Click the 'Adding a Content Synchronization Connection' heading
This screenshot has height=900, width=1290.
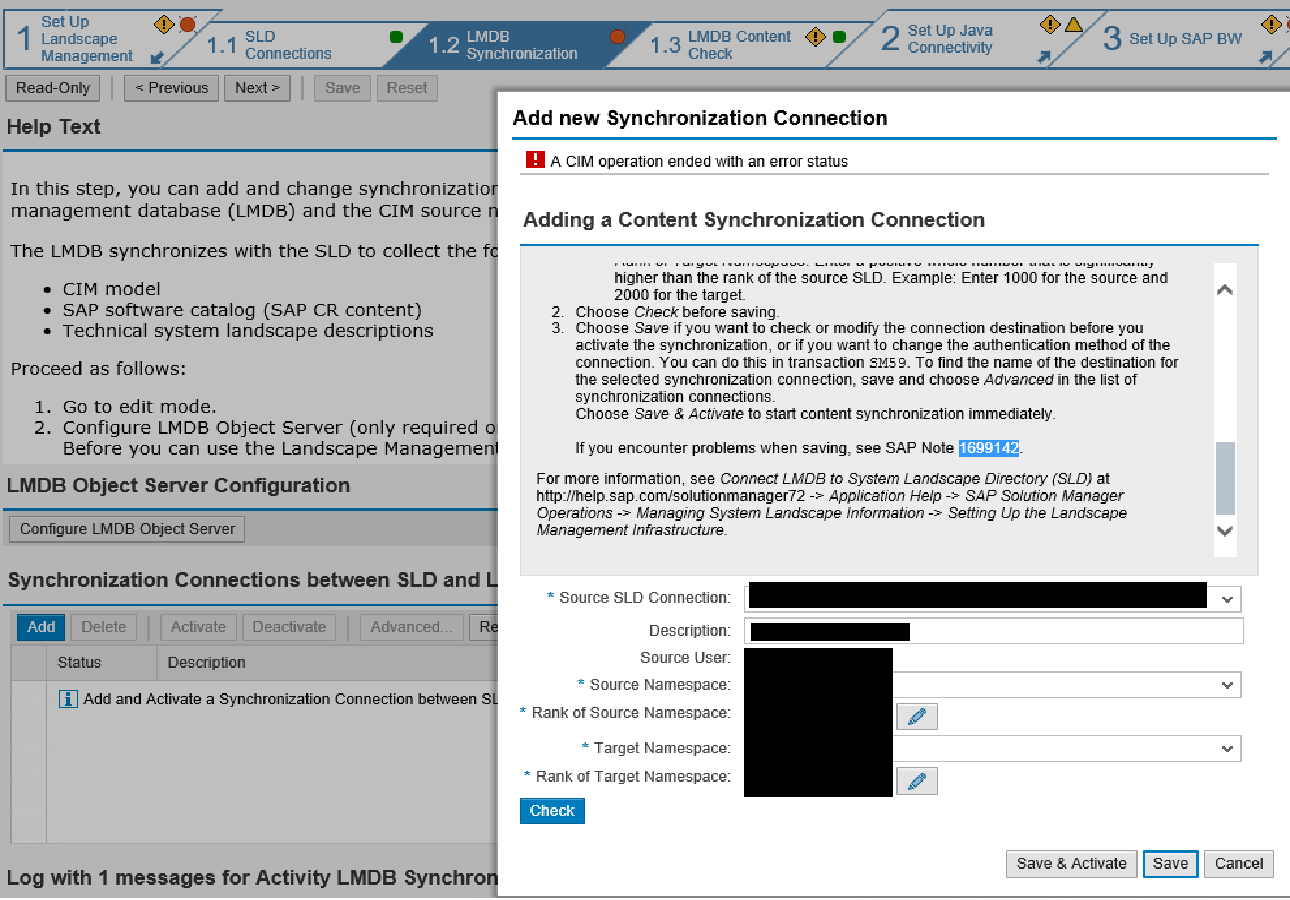coord(754,220)
